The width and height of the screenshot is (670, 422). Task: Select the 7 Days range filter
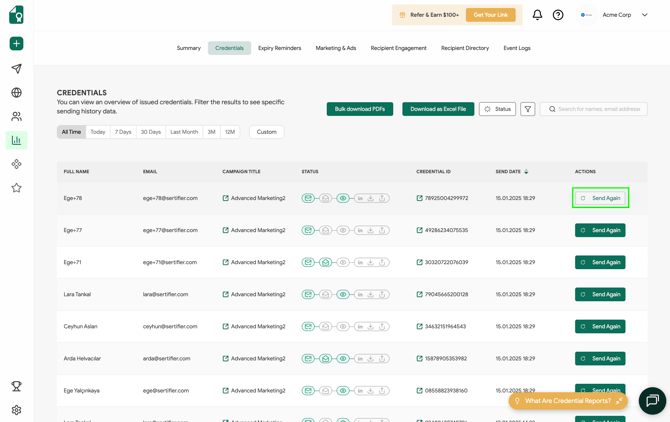(x=123, y=132)
